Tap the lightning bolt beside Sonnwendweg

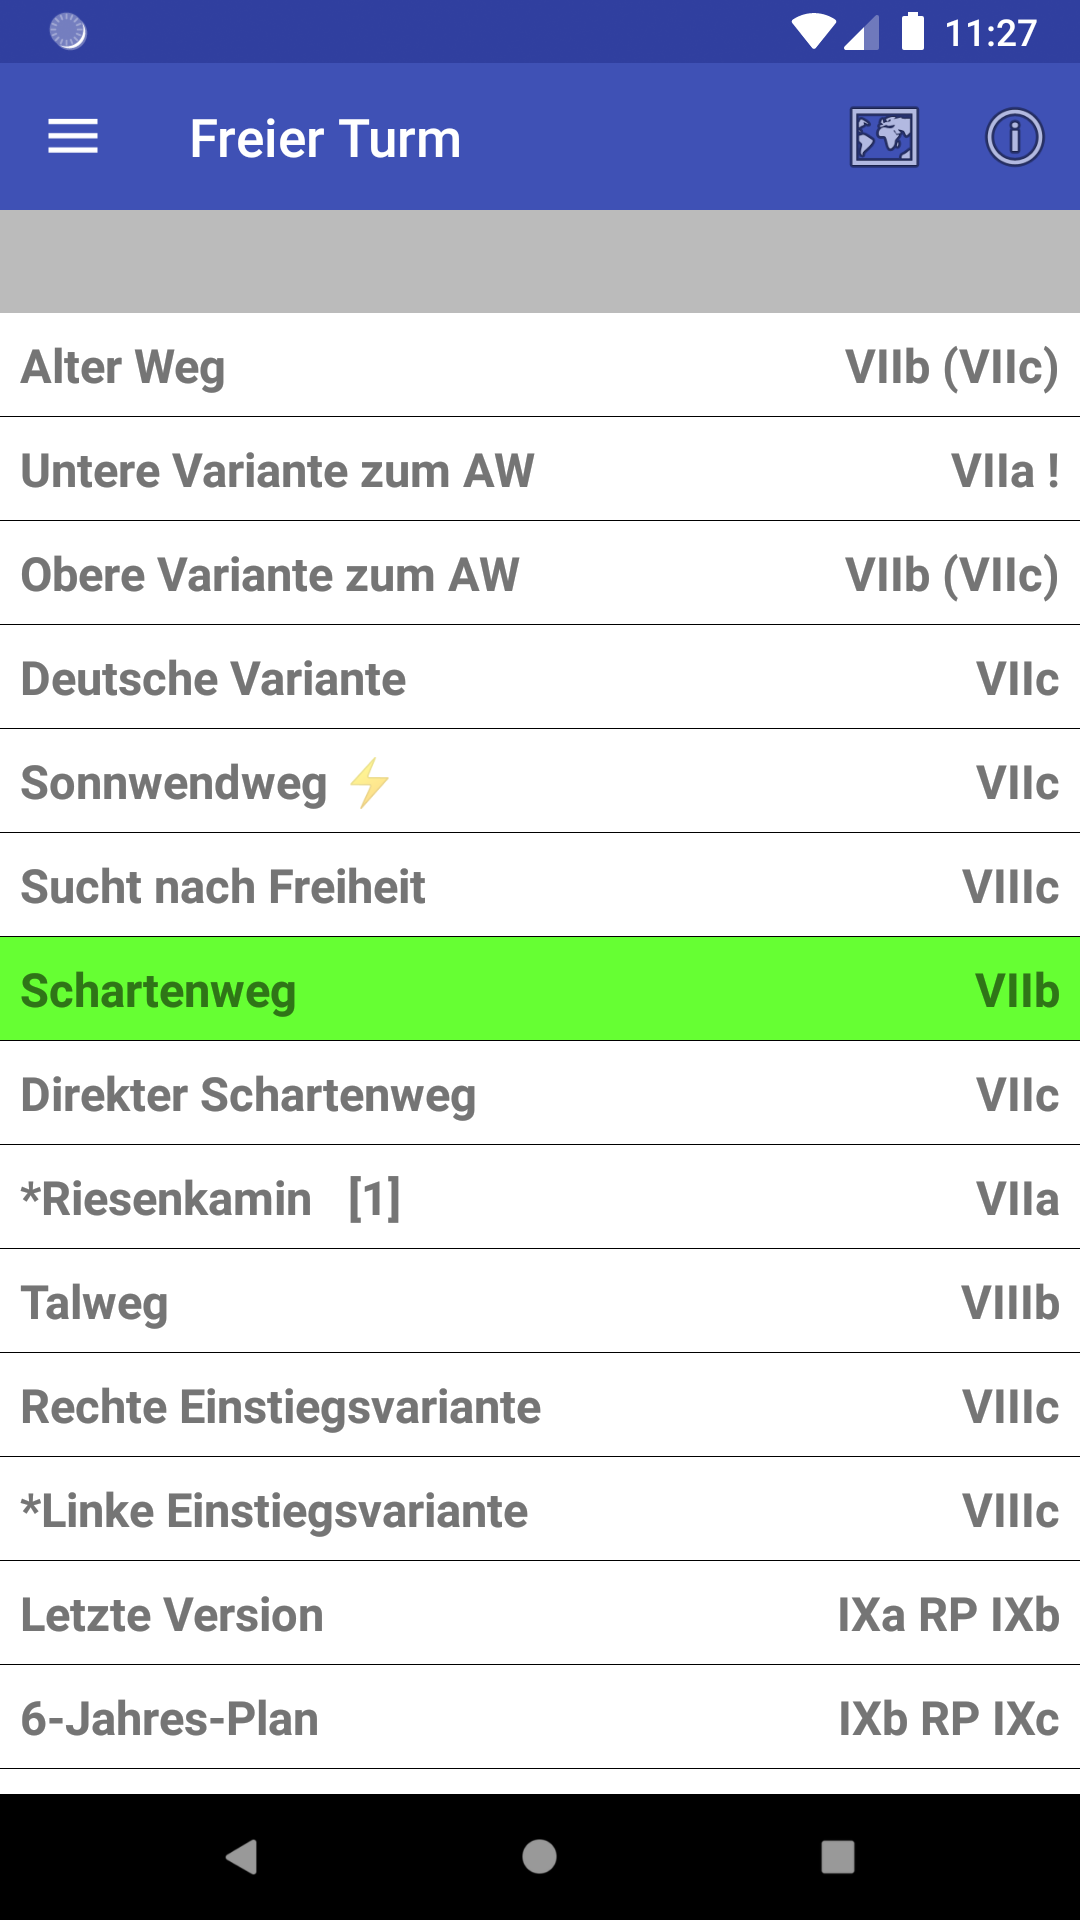369,782
